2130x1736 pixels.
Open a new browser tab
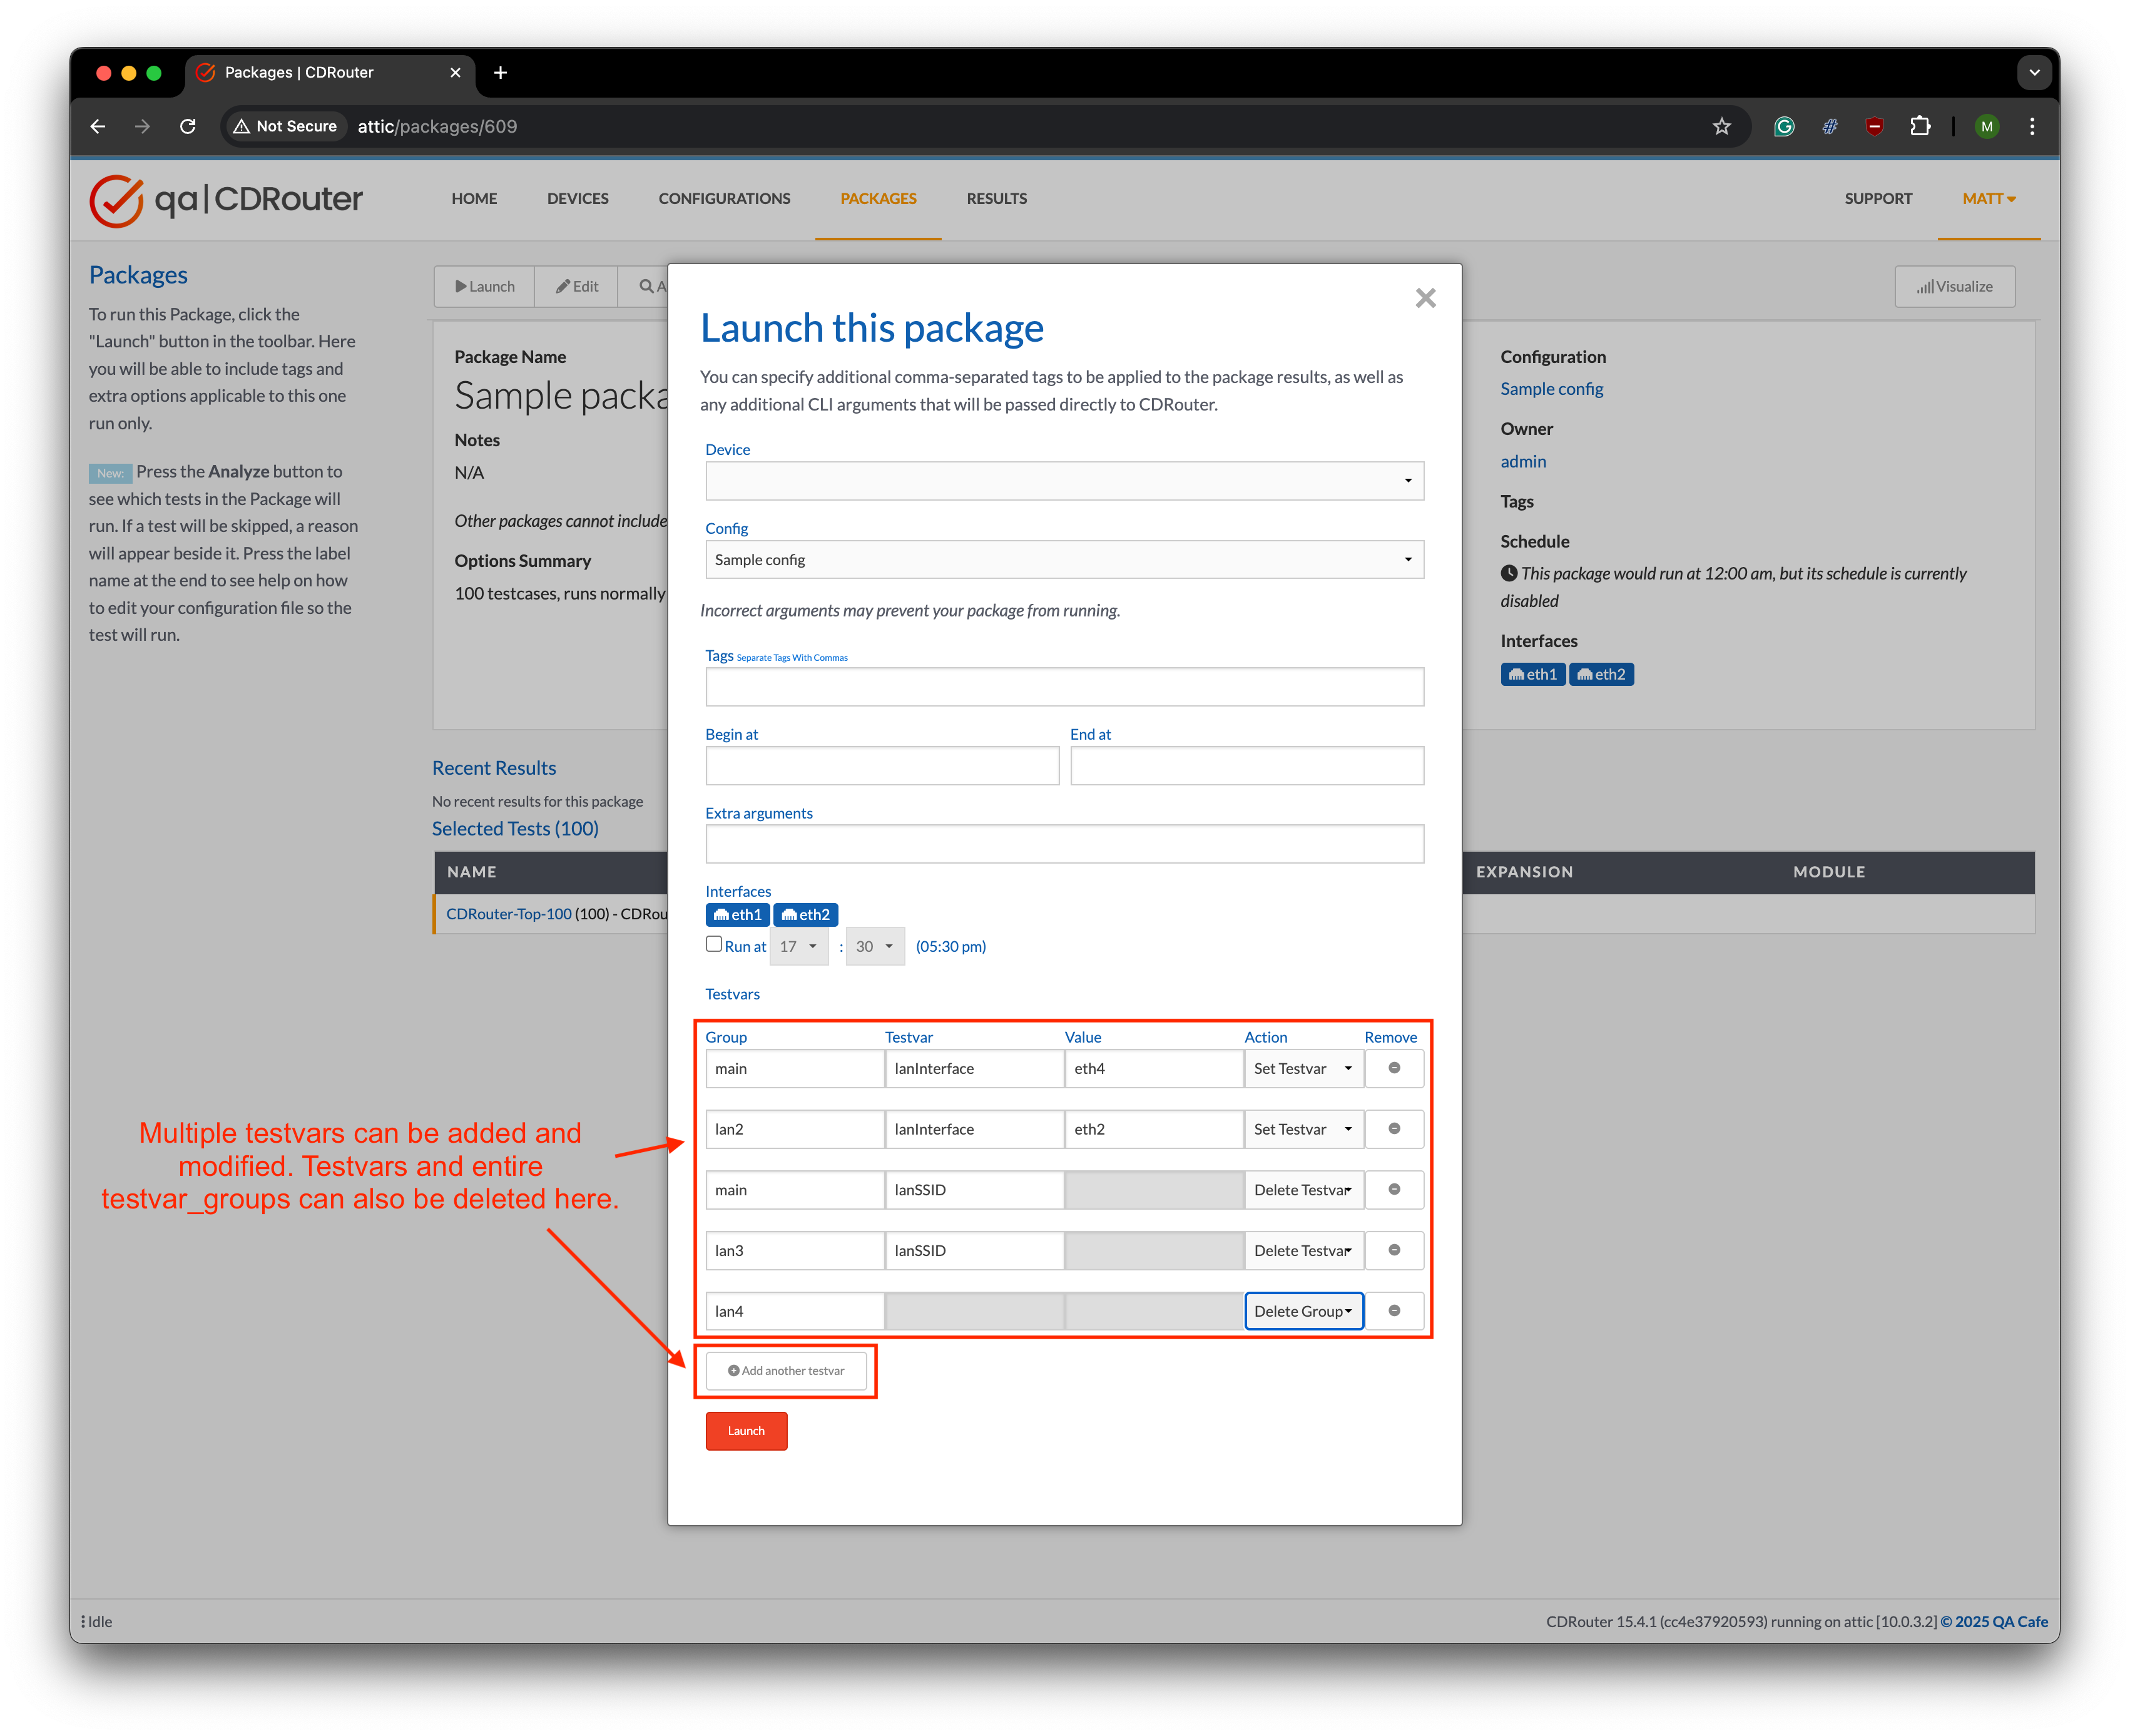[501, 72]
